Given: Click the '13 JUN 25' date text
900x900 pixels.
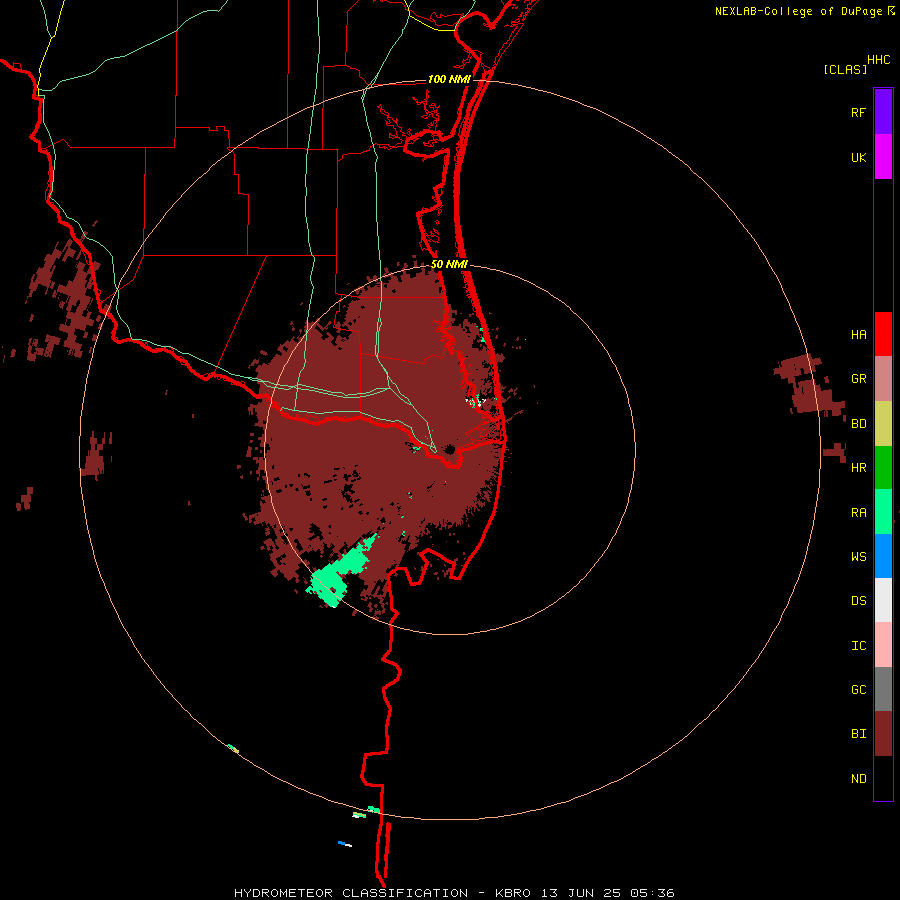Looking at the screenshot, I should coord(580,893).
